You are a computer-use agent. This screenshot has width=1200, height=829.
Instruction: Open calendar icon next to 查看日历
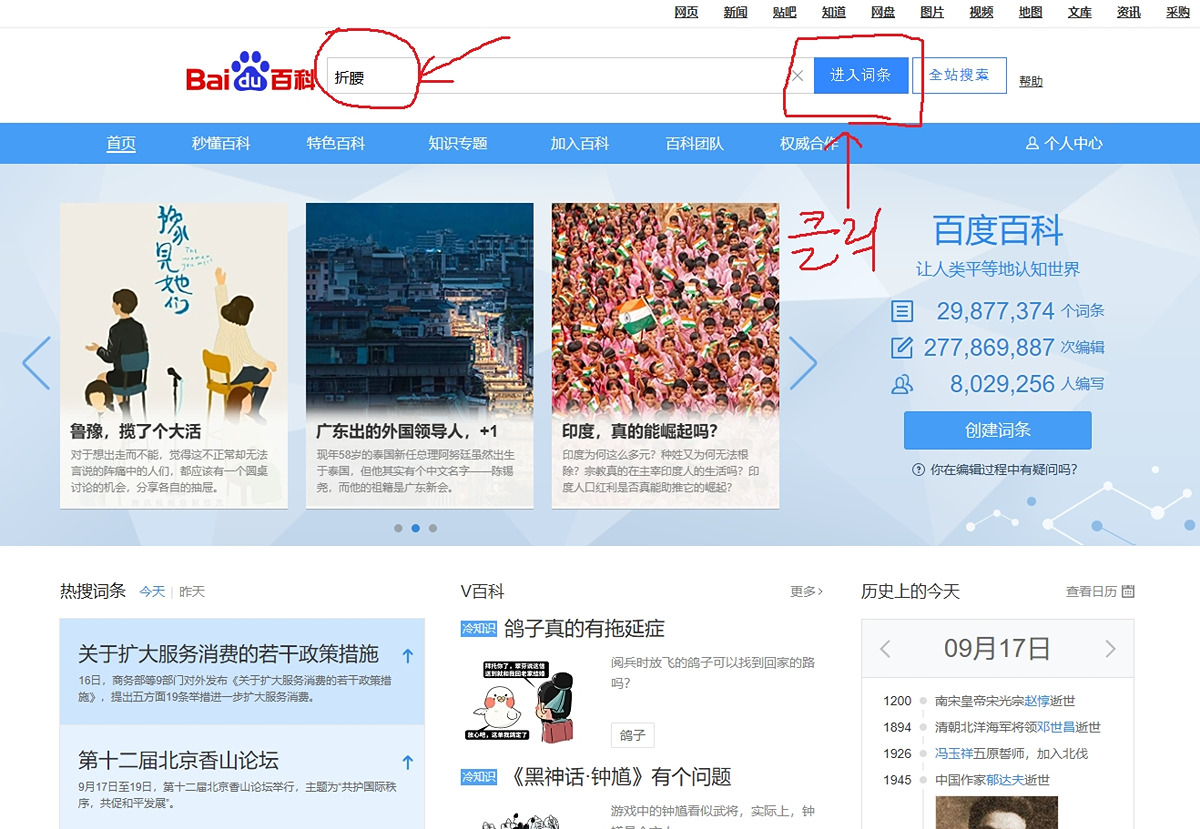pyautogui.click(x=1128, y=591)
